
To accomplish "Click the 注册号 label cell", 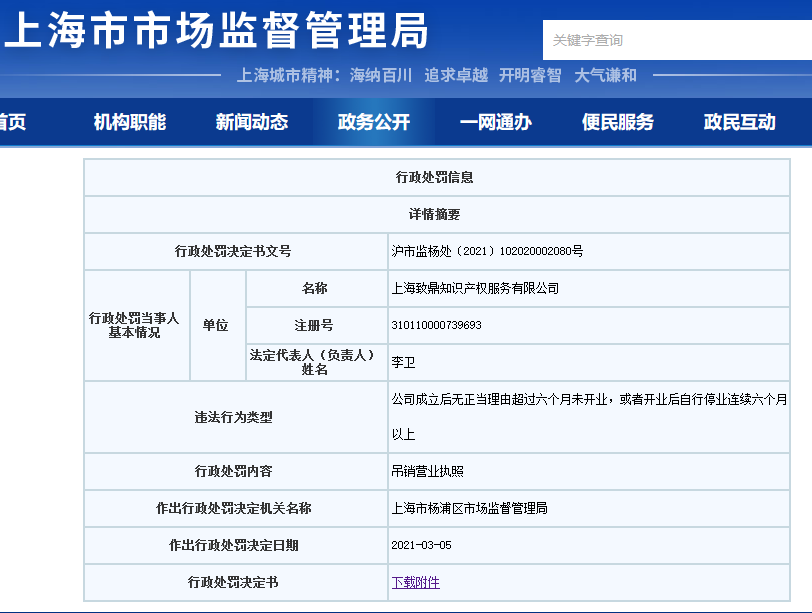I will (316, 325).
